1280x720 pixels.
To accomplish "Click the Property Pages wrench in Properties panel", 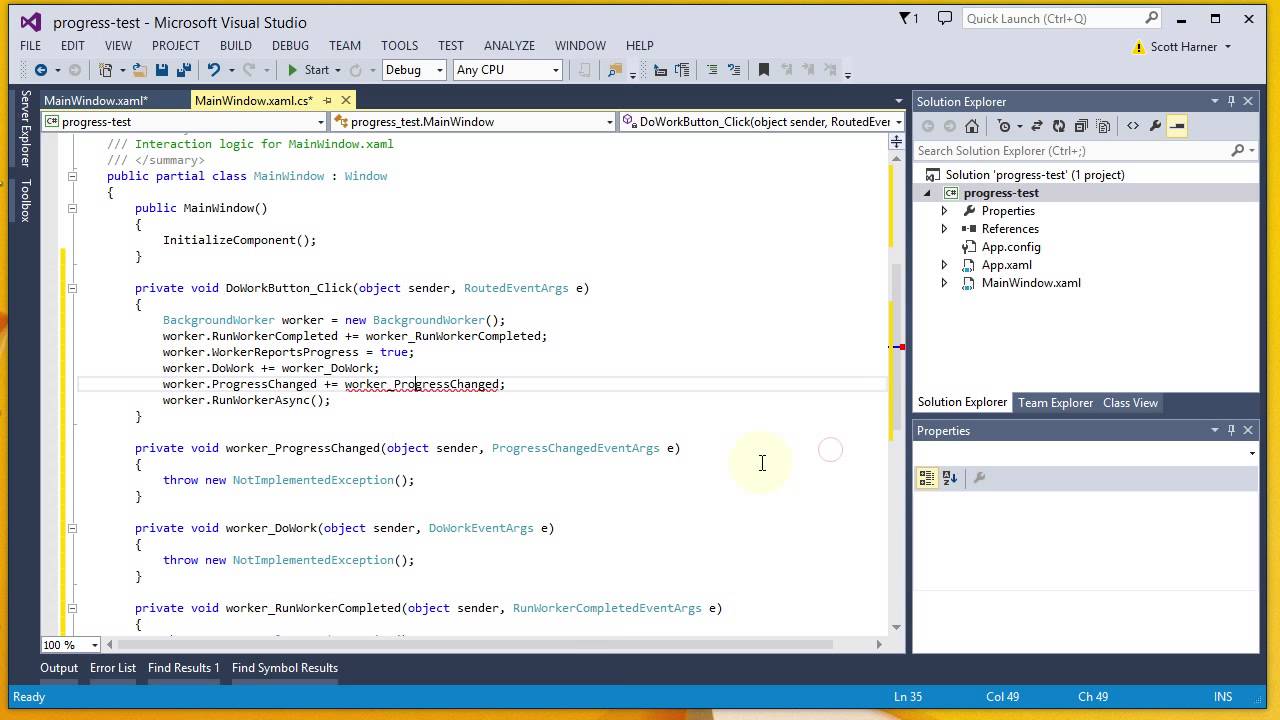I will click(979, 478).
